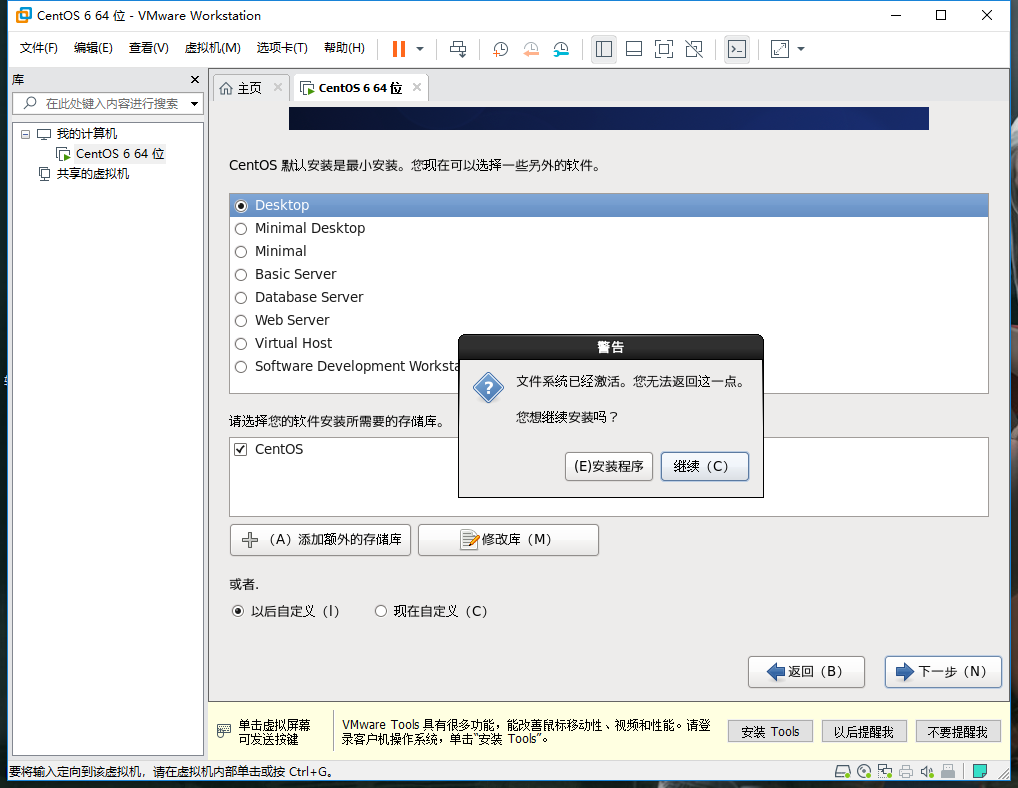This screenshot has width=1018, height=788.
Task: Revert virtual machine to snapshot icon
Action: point(531,49)
